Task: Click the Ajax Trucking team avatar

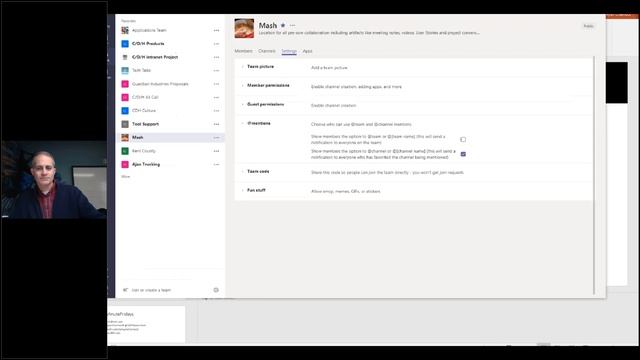Action: click(x=125, y=164)
